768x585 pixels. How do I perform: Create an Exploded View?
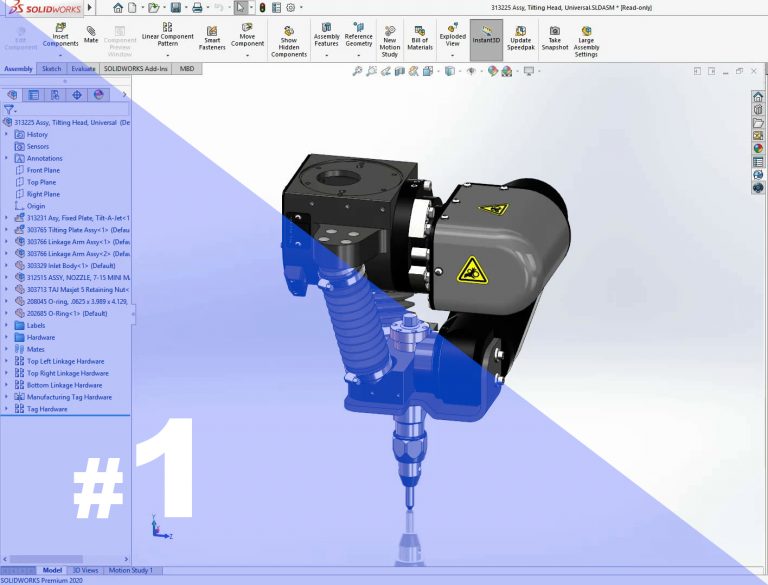[453, 38]
